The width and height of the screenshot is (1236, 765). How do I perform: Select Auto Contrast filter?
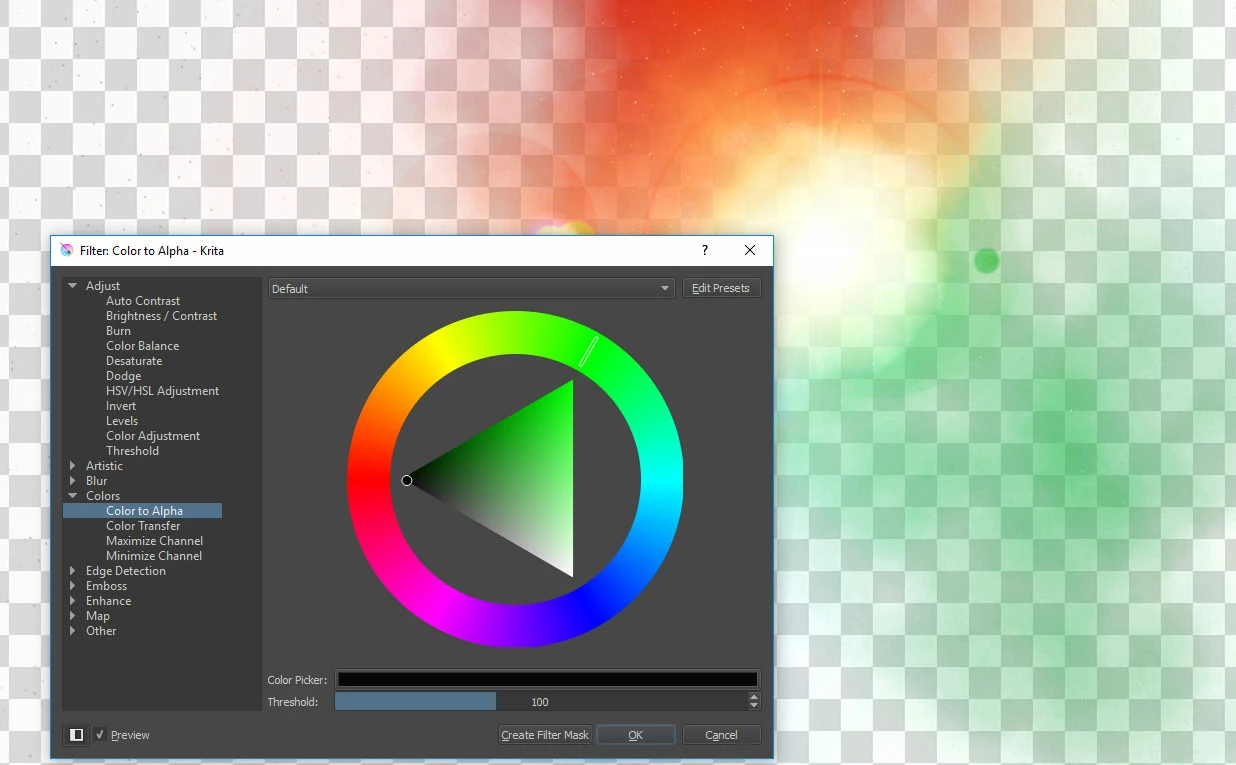143,301
